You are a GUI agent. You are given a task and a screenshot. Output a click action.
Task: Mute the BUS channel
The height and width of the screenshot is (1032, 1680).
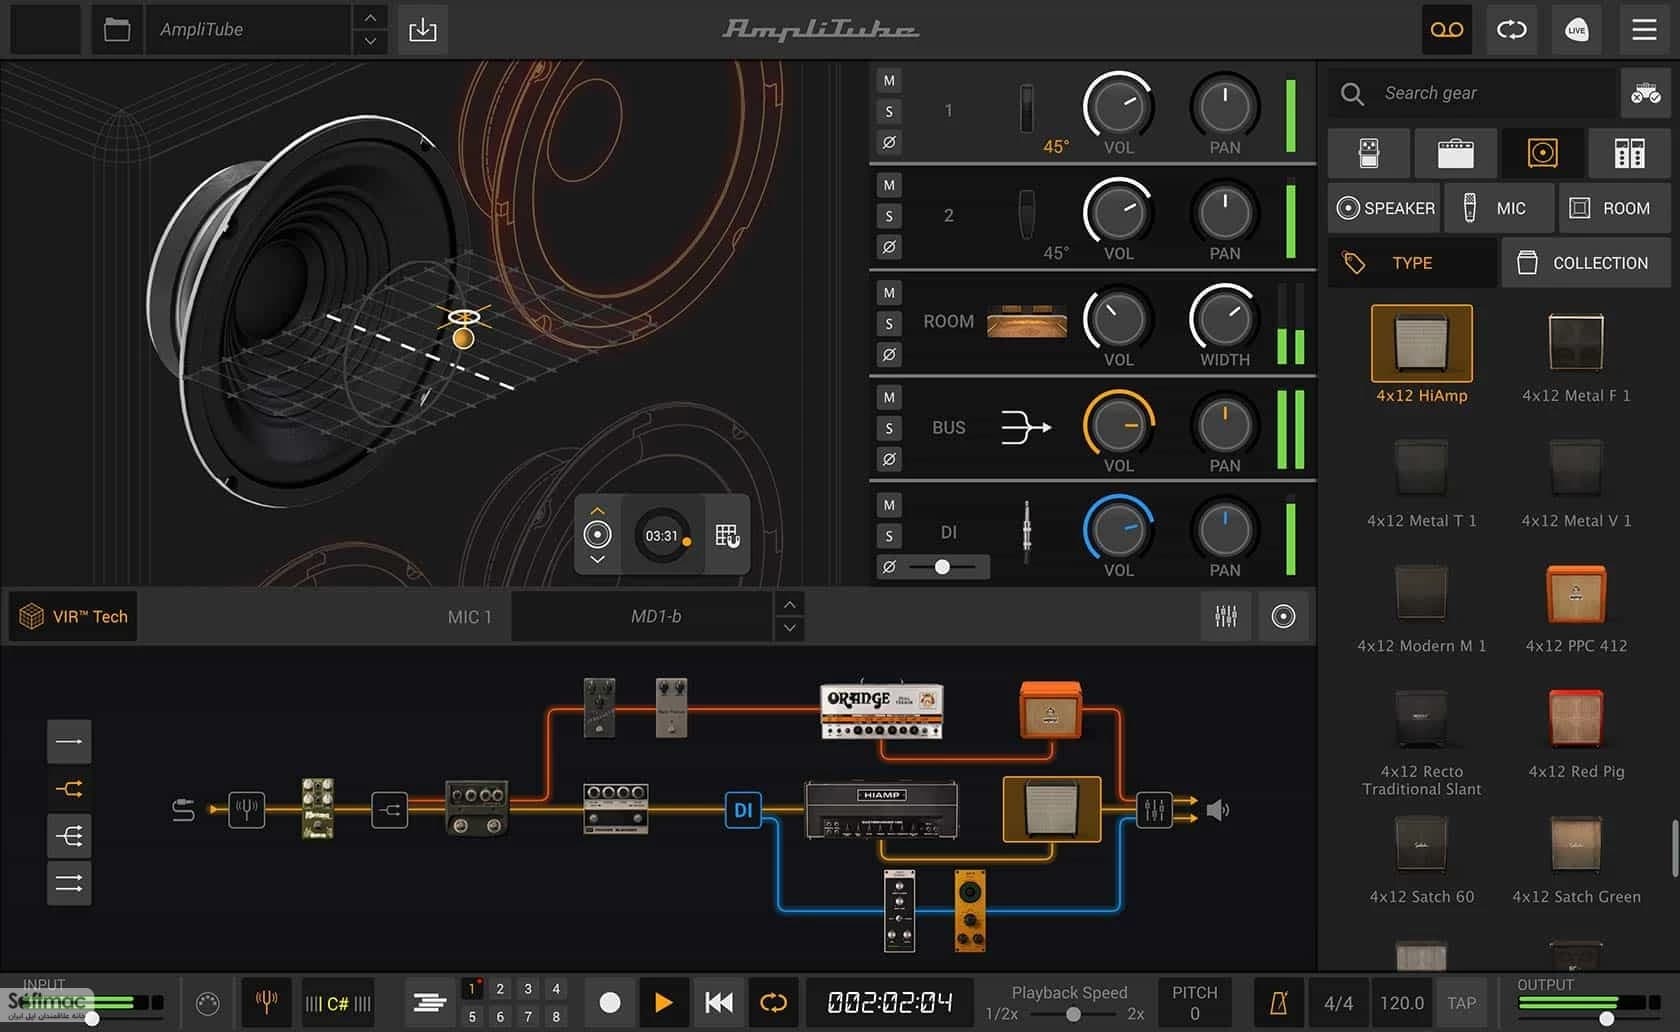click(x=889, y=398)
